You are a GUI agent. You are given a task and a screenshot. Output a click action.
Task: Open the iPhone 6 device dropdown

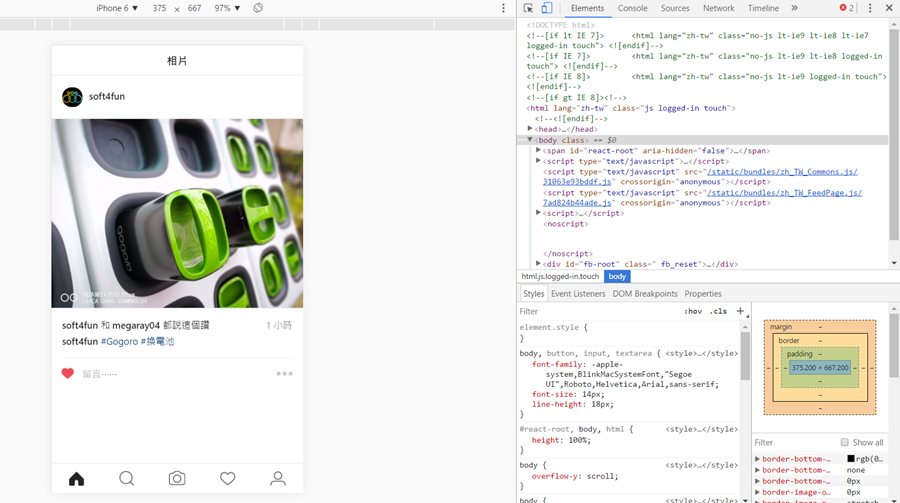[x=117, y=8]
